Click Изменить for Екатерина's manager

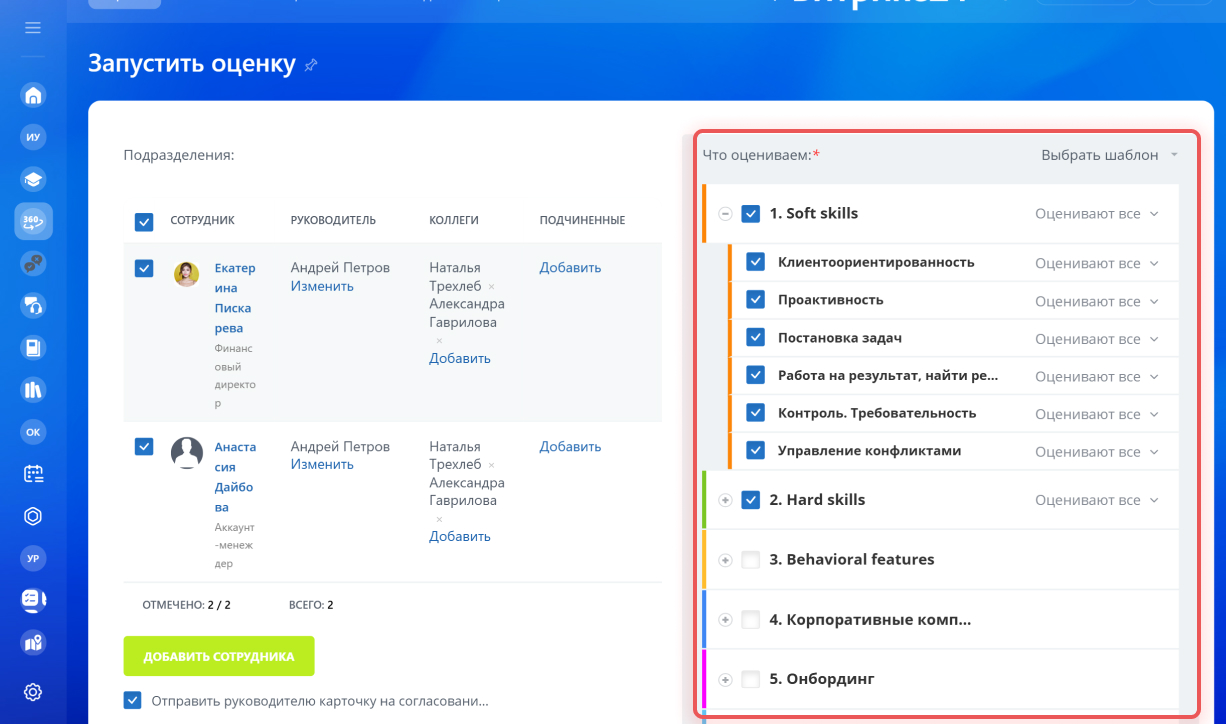(322, 286)
